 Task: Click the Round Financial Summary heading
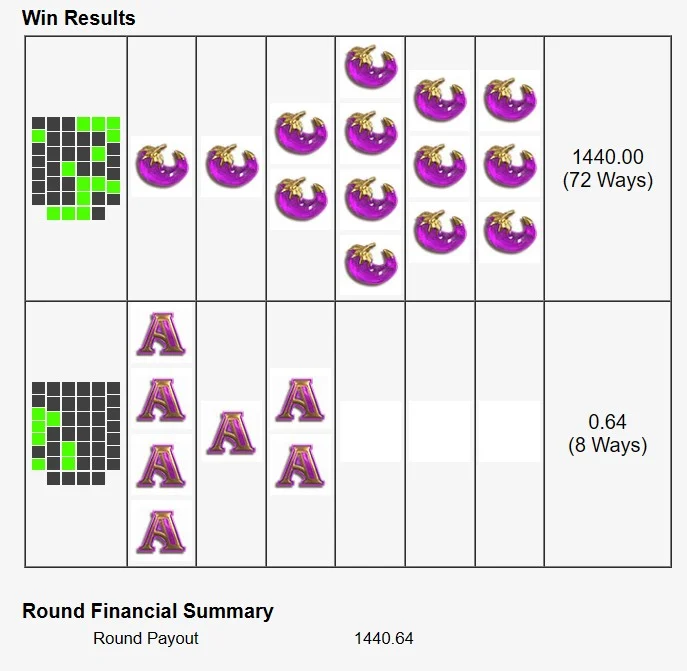148,611
